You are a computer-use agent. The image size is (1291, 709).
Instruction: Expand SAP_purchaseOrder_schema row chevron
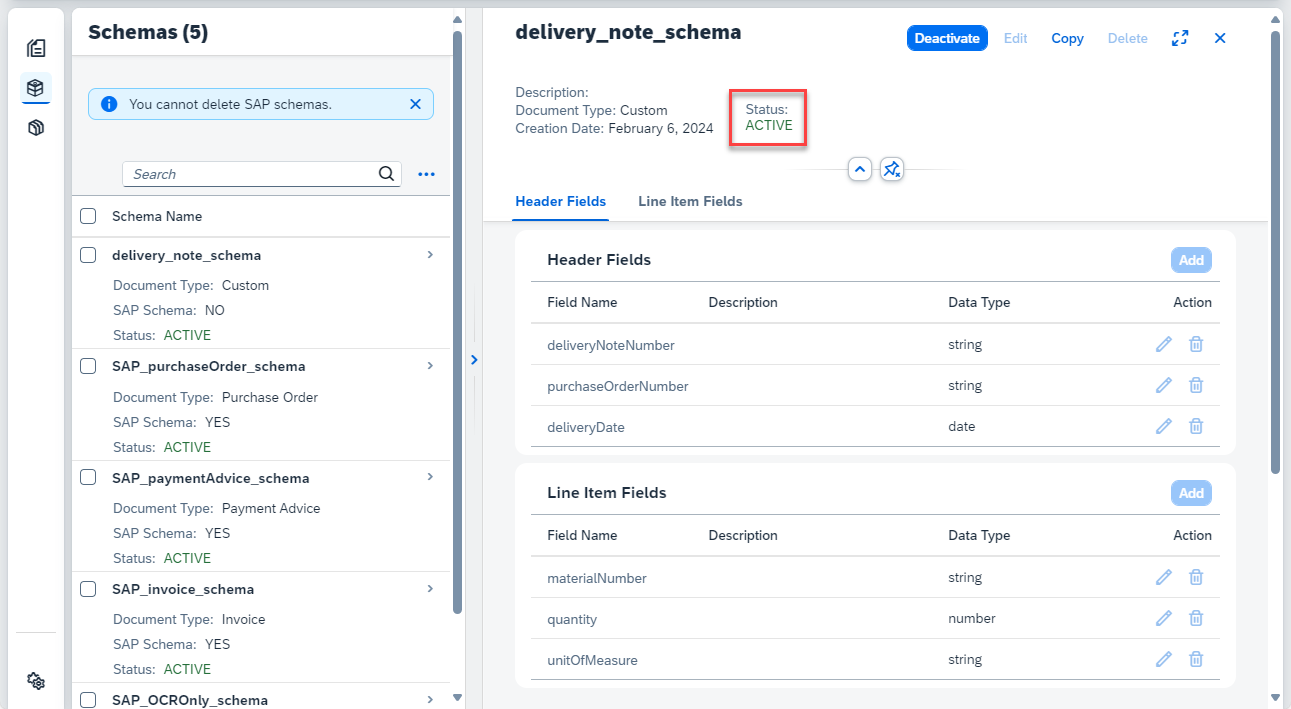430,366
